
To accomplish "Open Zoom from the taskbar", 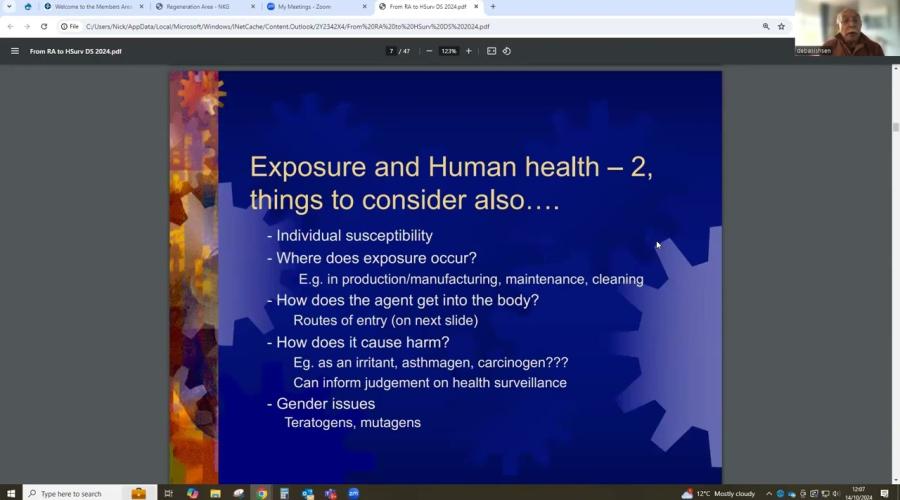I will tap(354, 493).
